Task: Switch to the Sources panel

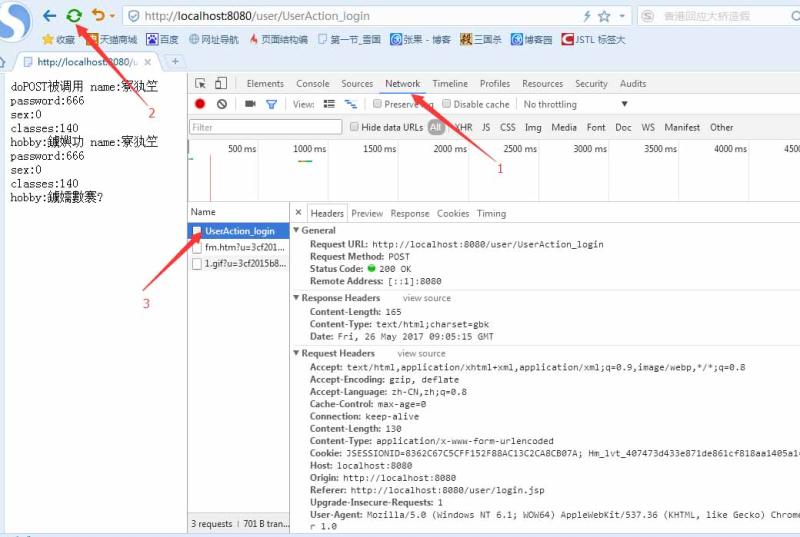Action: (x=357, y=84)
